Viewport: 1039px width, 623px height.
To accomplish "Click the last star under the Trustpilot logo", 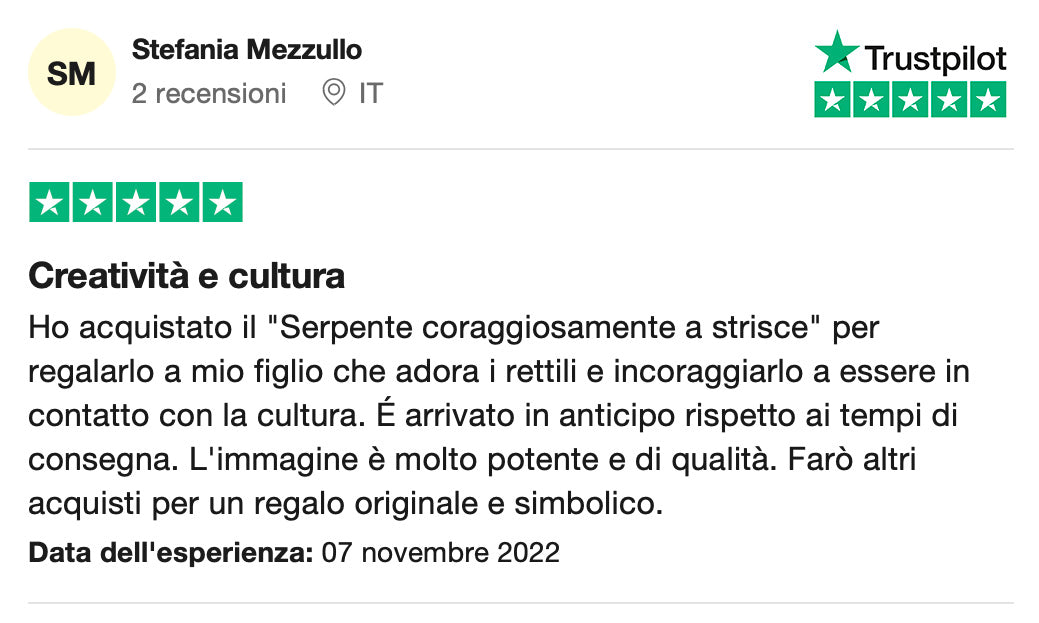I will (x=988, y=100).
